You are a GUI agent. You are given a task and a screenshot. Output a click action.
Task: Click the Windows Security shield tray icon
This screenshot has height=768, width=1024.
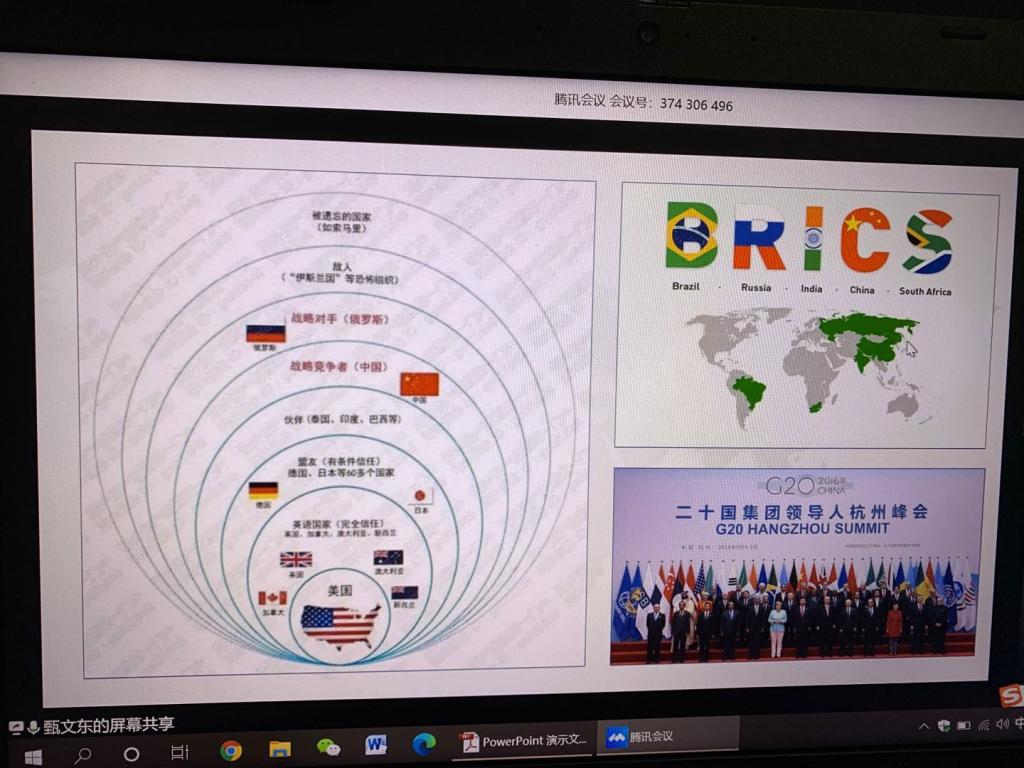click(x=944, y=725)
